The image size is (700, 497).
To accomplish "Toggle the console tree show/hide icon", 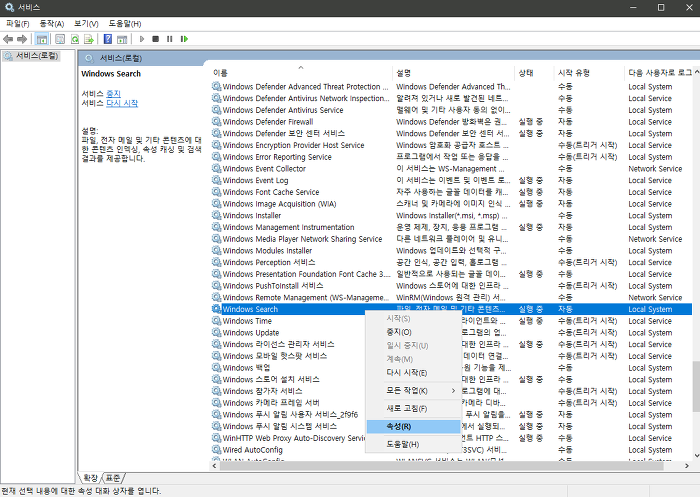I will tap(42, 39).
